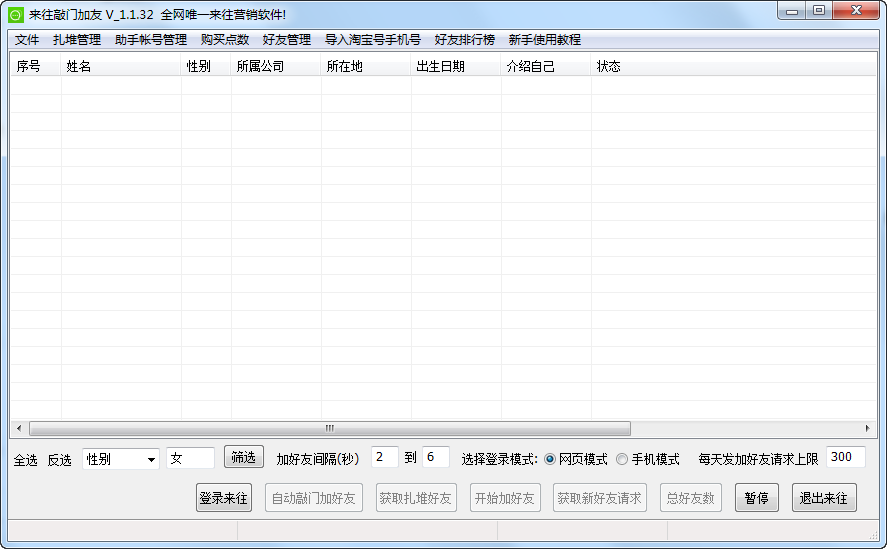Click the 开始加好友 button
Screen dimensions: 887x549
[505, 498]
